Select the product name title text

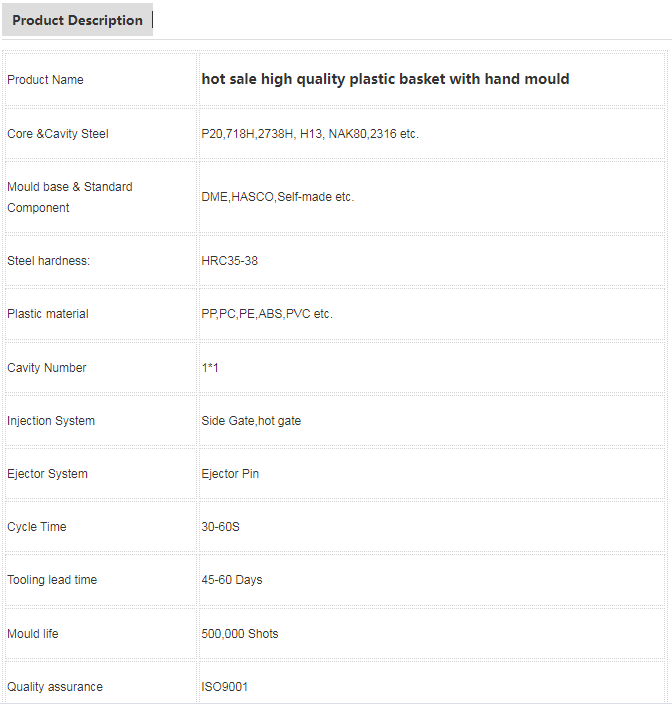coord(385,79)
